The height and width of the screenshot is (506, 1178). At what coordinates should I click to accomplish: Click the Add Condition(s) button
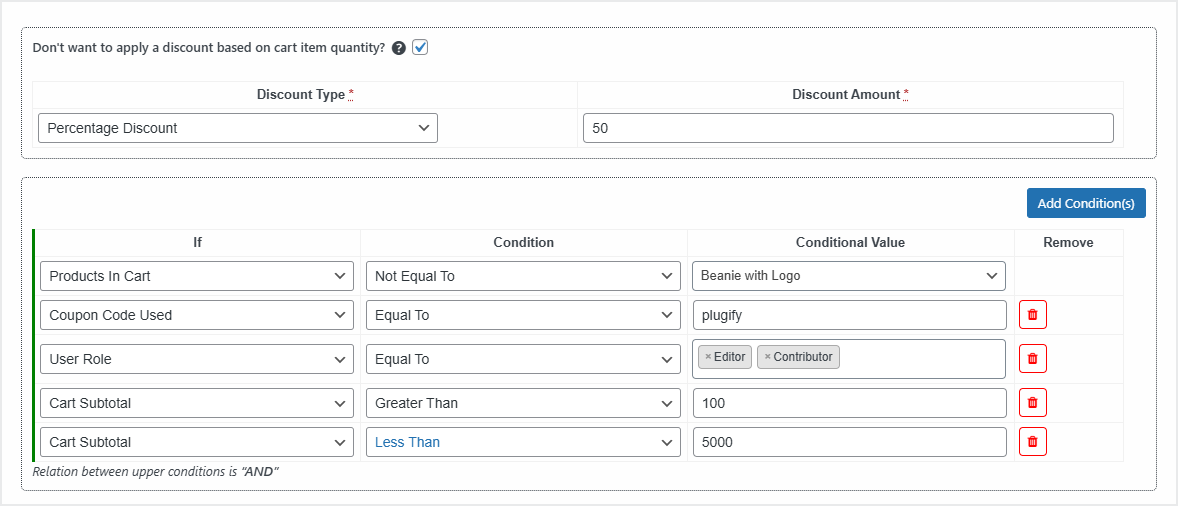click(1085, 203)
